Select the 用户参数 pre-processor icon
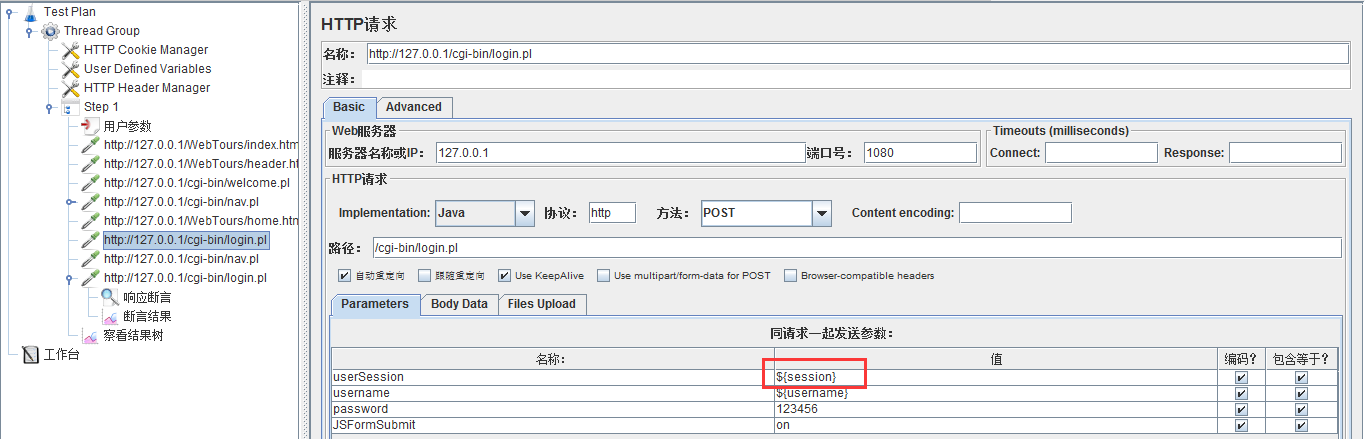 pyautogui.click(x=90, y=126)
